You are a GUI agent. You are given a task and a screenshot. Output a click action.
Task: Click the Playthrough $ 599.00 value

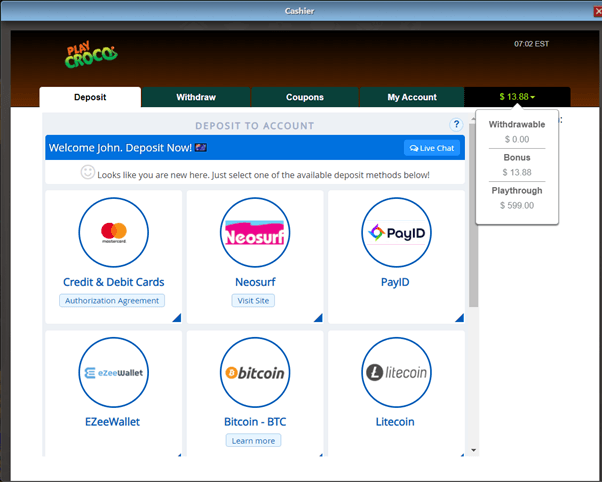click(x=517, y=205)
